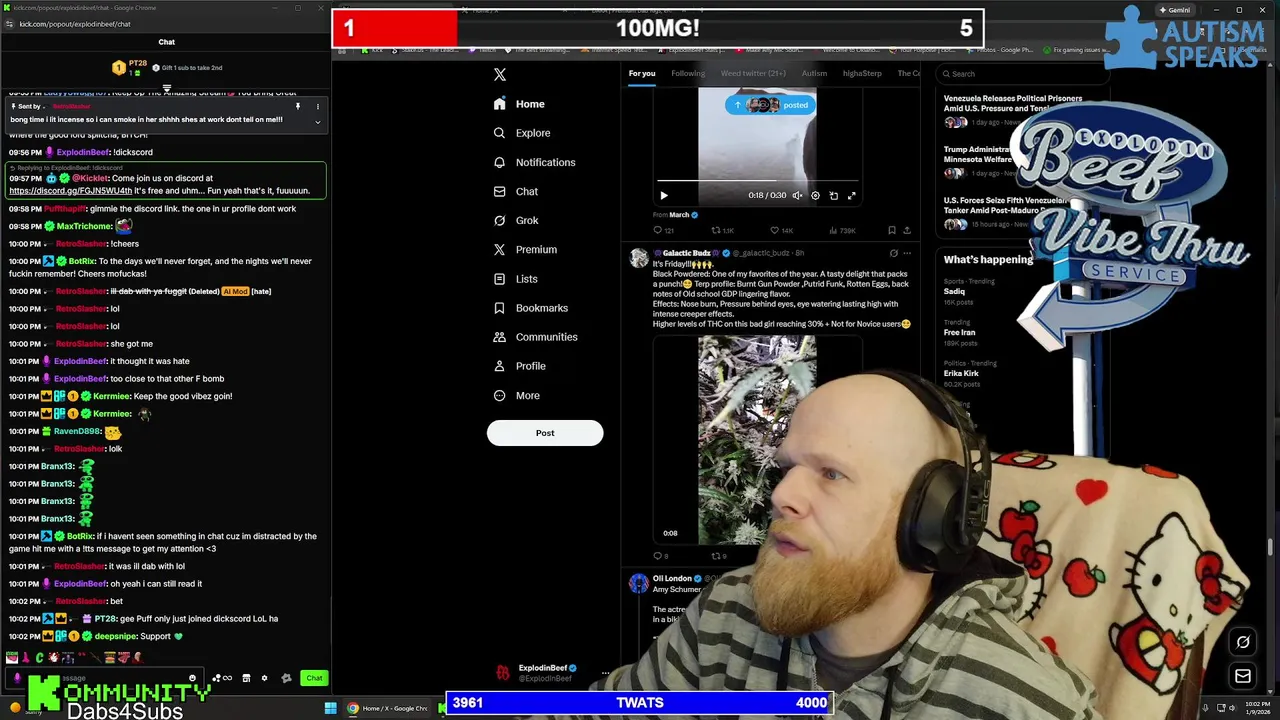1280x720 pixels.
Task: Click the blue 'posted' new posts pill
Action: [771, 105]
